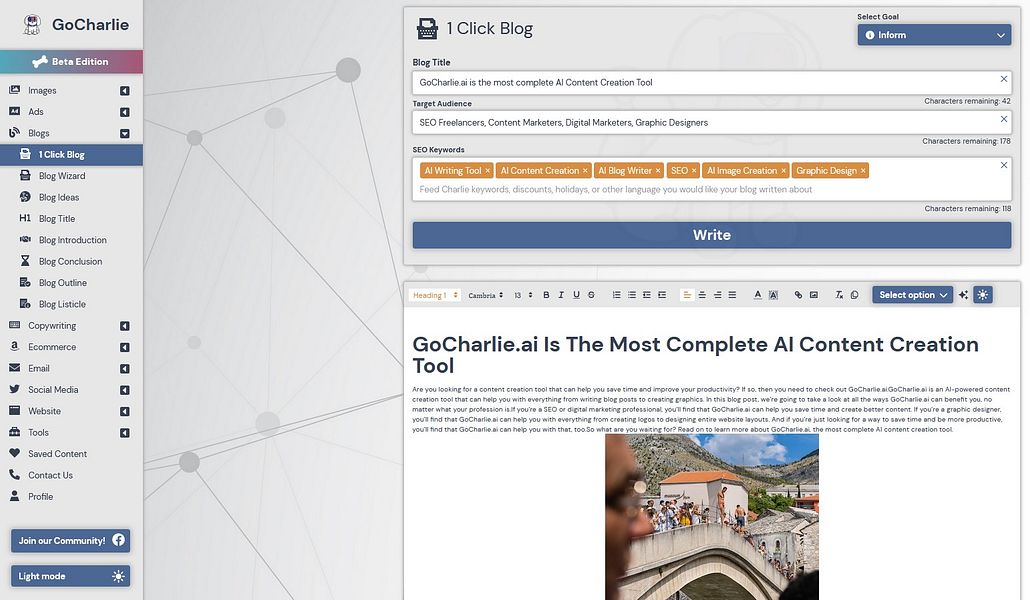Open the font size 13 dropdown
Screen dimensions: 1030x600
point(523,295)
